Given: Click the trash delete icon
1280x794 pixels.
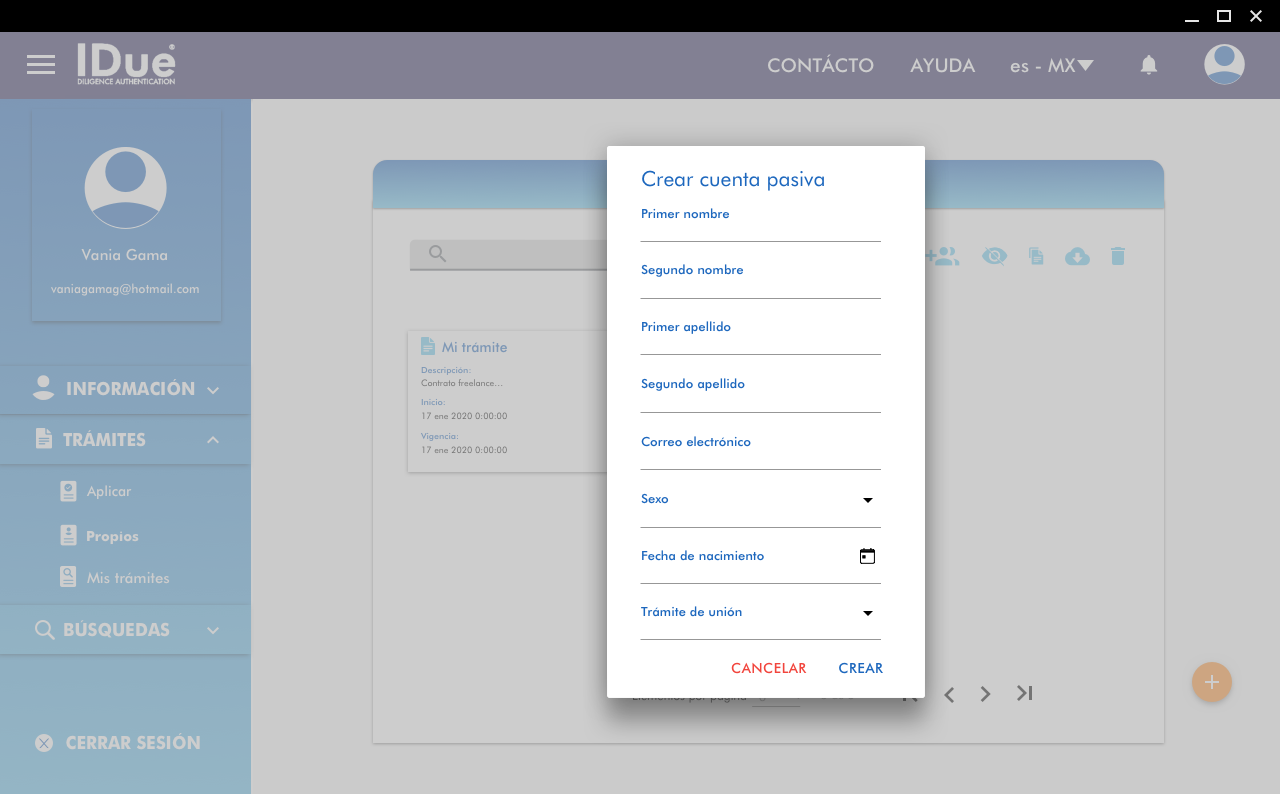Looking at the screenshot, I should (1118, 257).
